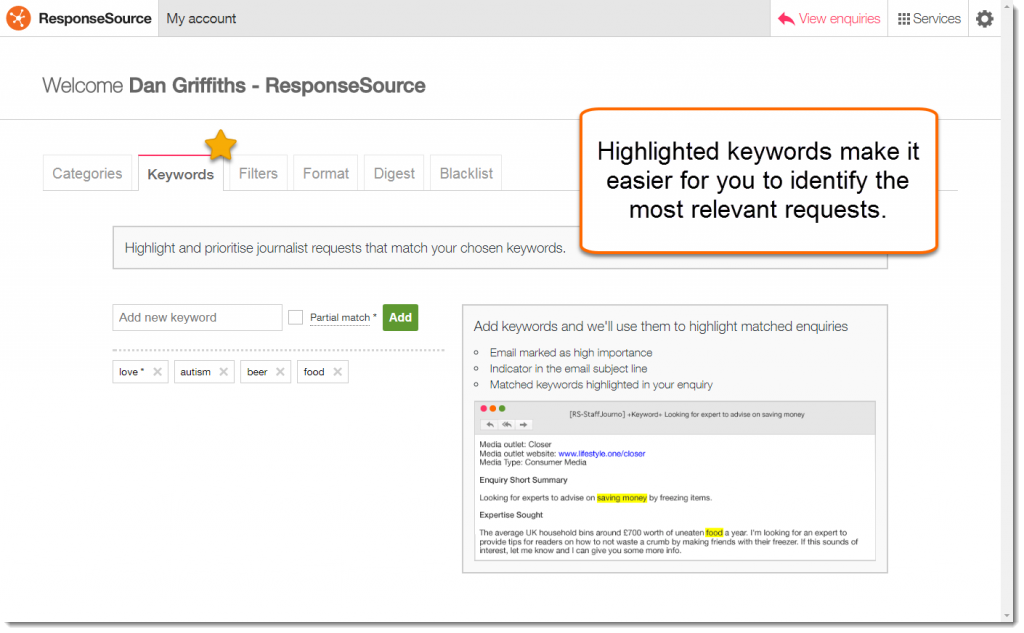The height and width of the screenshot is (633, 1024).
Task: Open the Filters tab
Action: tap(257, 172)
